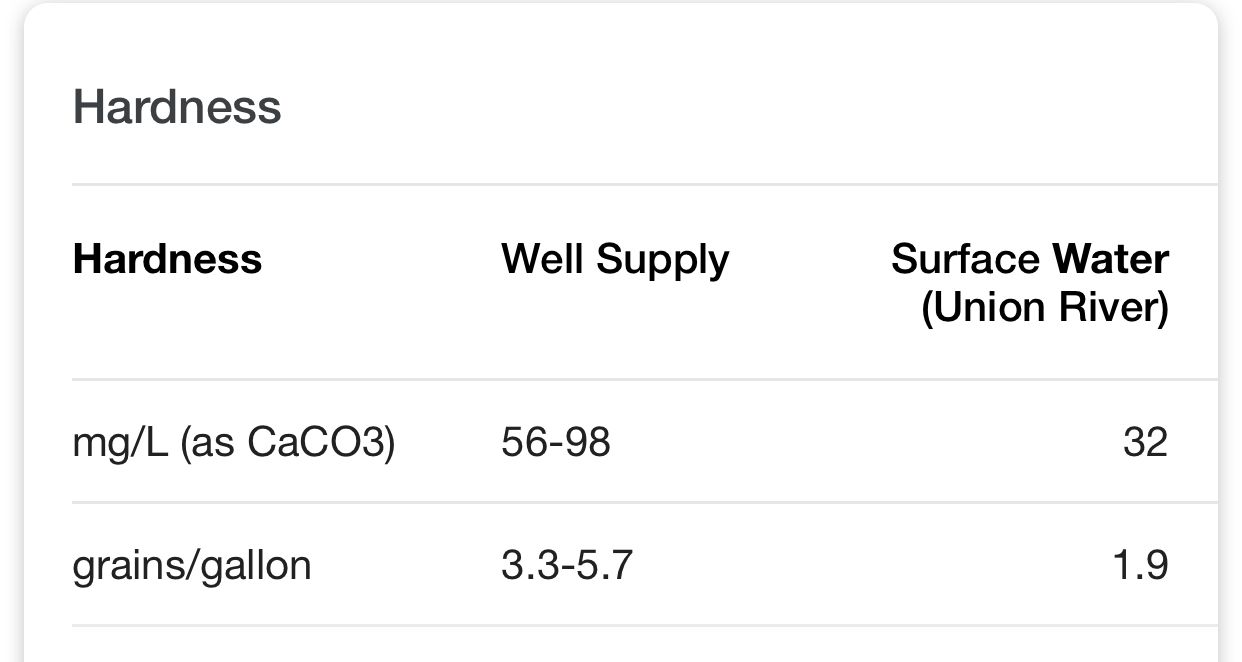Image resolution: width=1242 pixels, height=662 pixels.
Task: Click the Hardness section title
Action: point(177,106)
